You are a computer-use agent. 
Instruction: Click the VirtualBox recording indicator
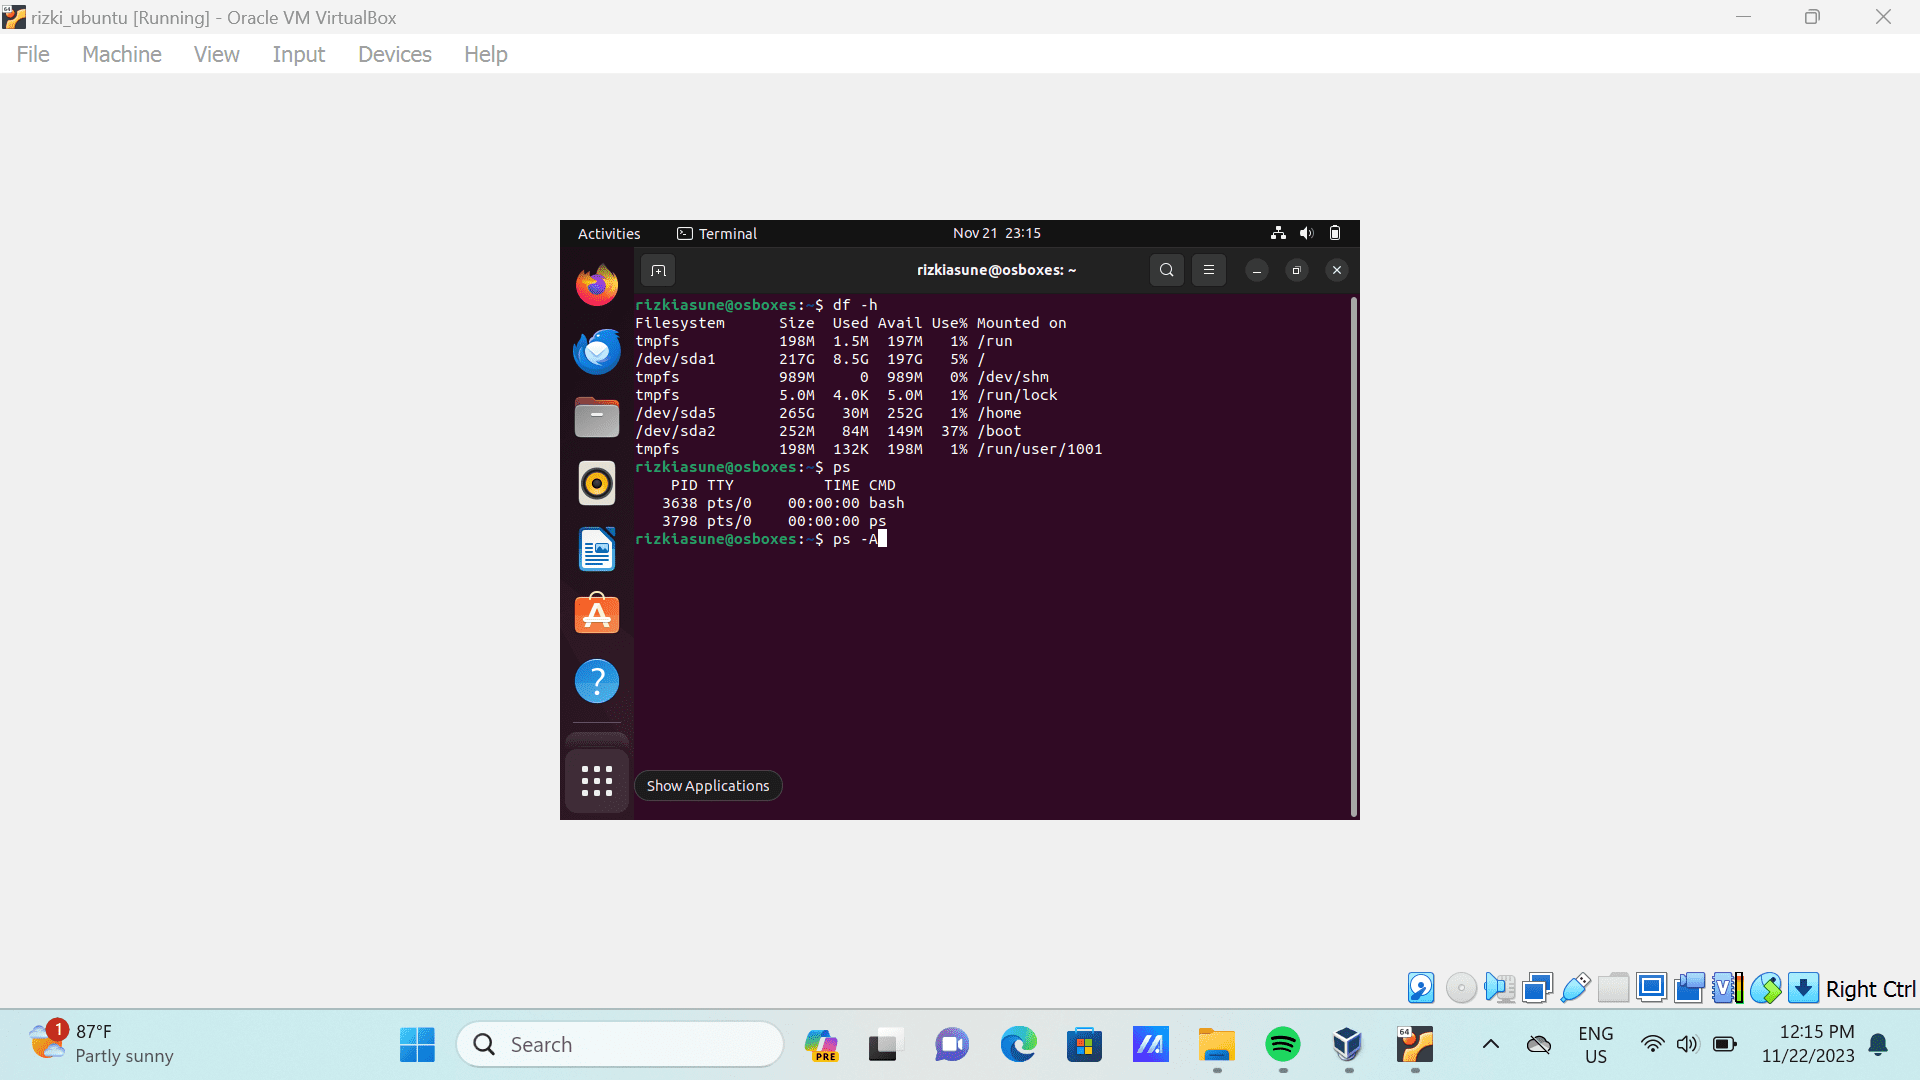[x=1689, y=988]
